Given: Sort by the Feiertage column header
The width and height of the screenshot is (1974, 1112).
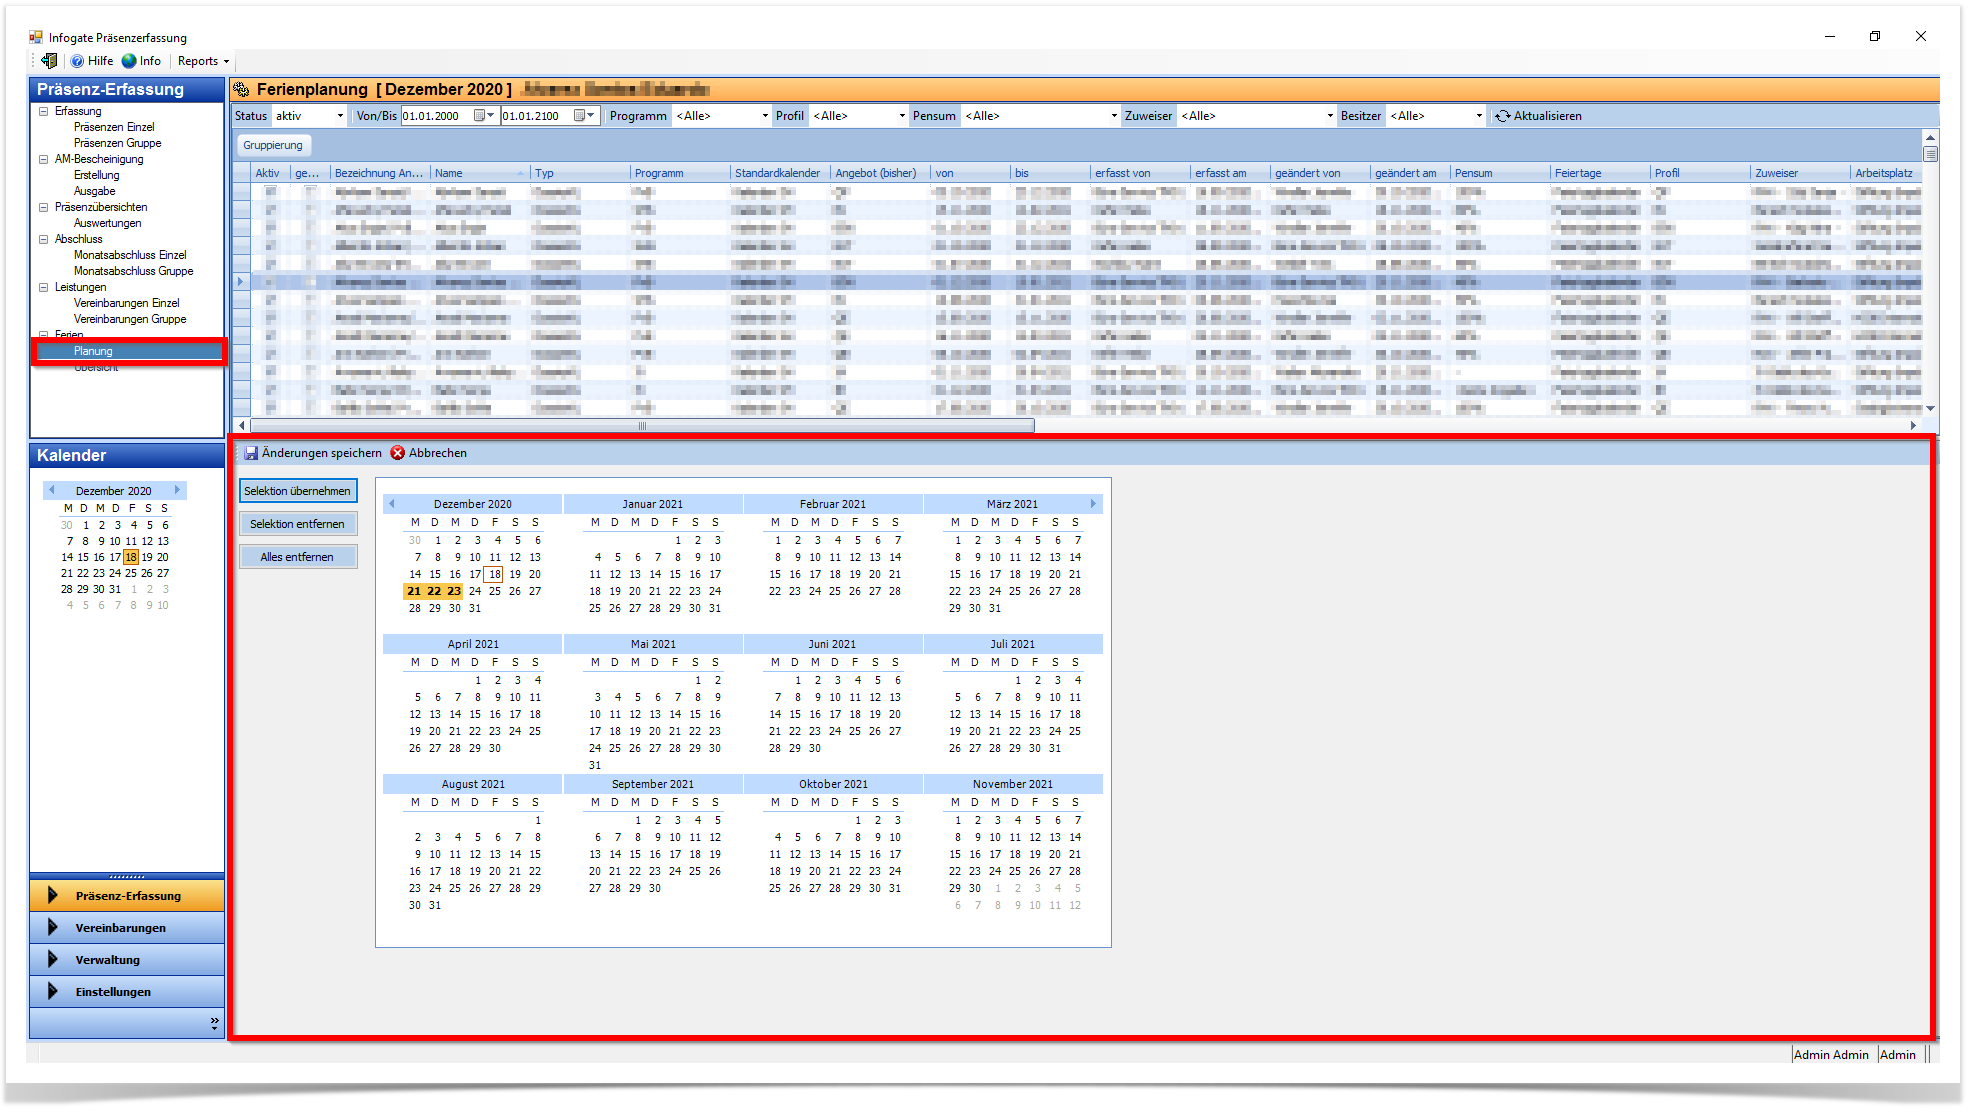Looking at the screenshot, I should pos(1600,173).
